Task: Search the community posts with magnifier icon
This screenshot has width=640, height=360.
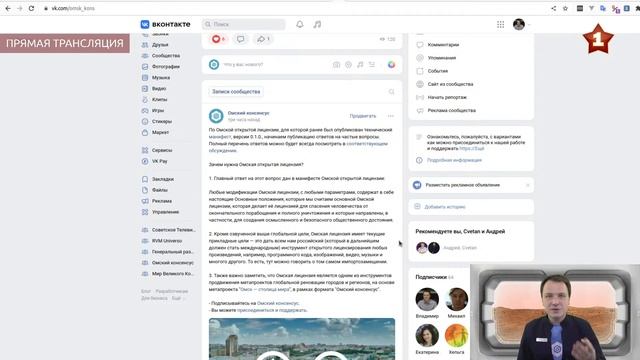Action: (391, 92)
